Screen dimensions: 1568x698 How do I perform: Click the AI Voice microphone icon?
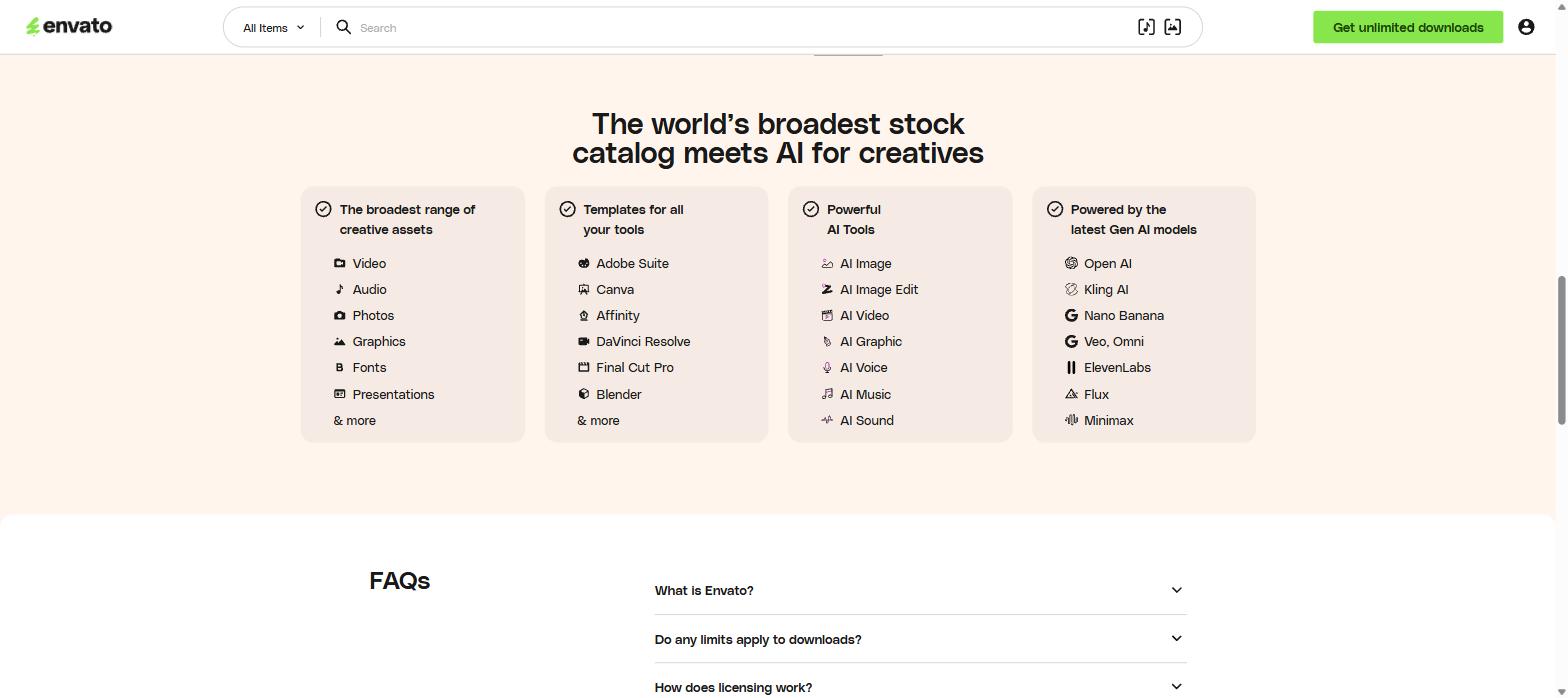827,367
